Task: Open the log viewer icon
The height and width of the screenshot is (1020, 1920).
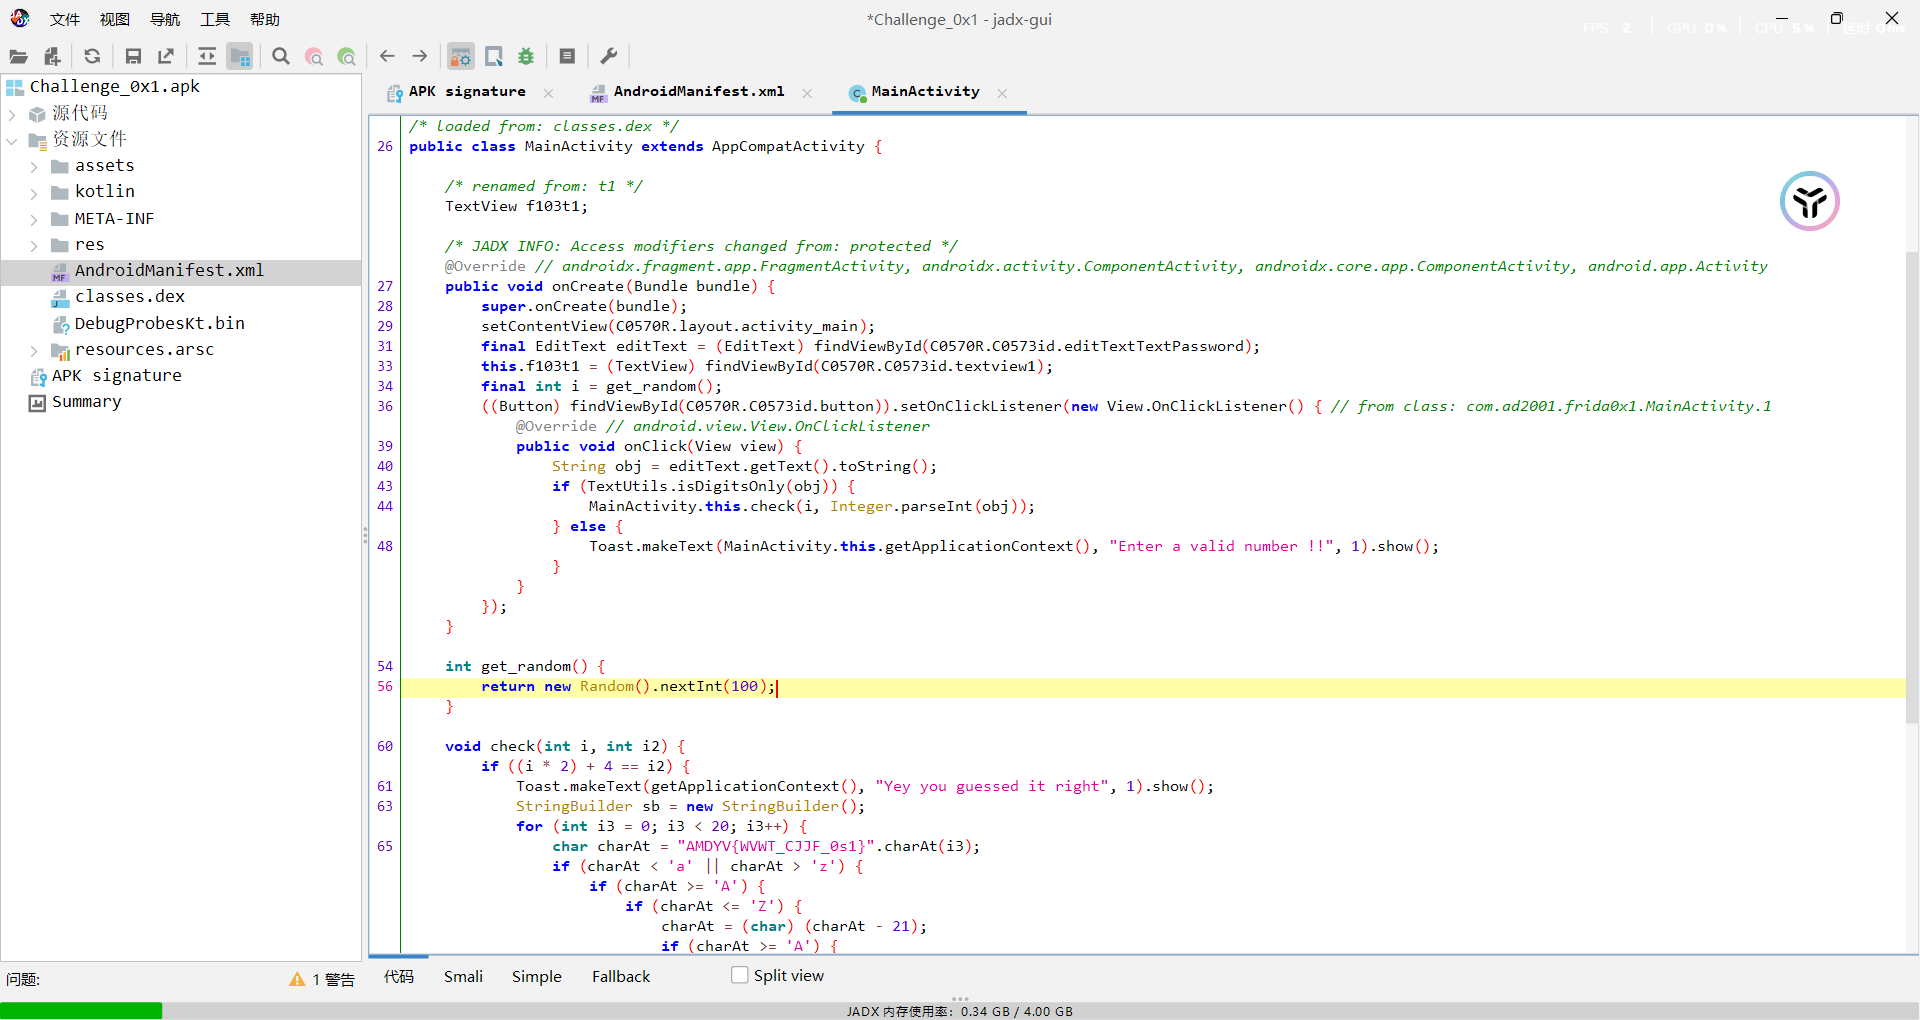Action: (567, 57)
